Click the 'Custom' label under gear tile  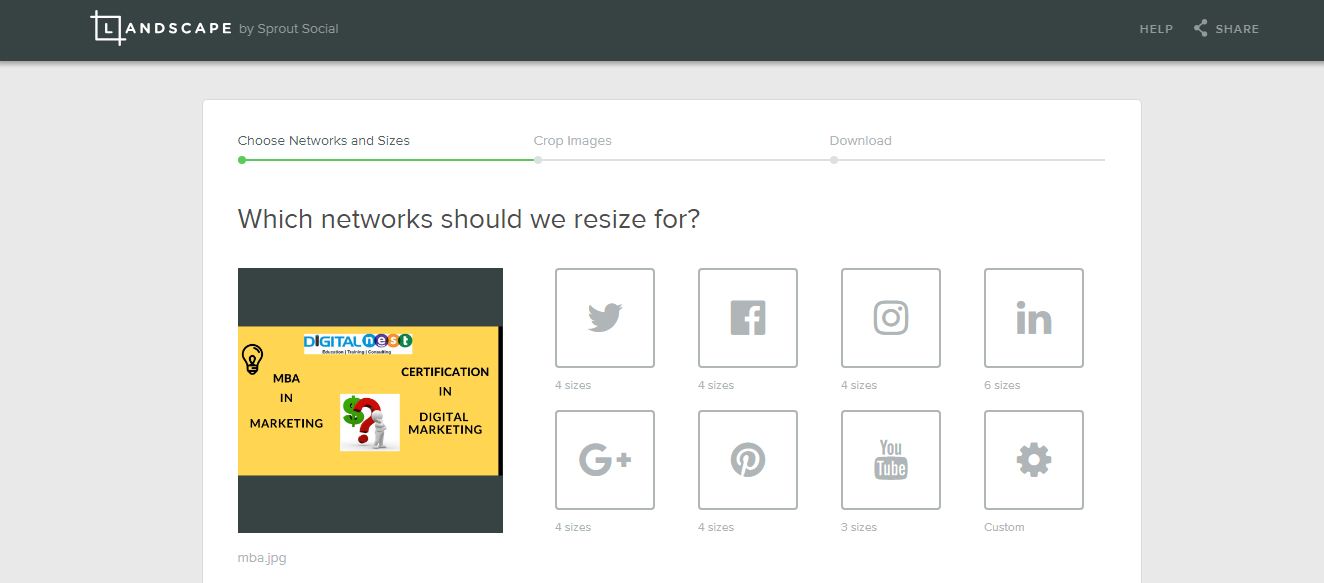1004,527
